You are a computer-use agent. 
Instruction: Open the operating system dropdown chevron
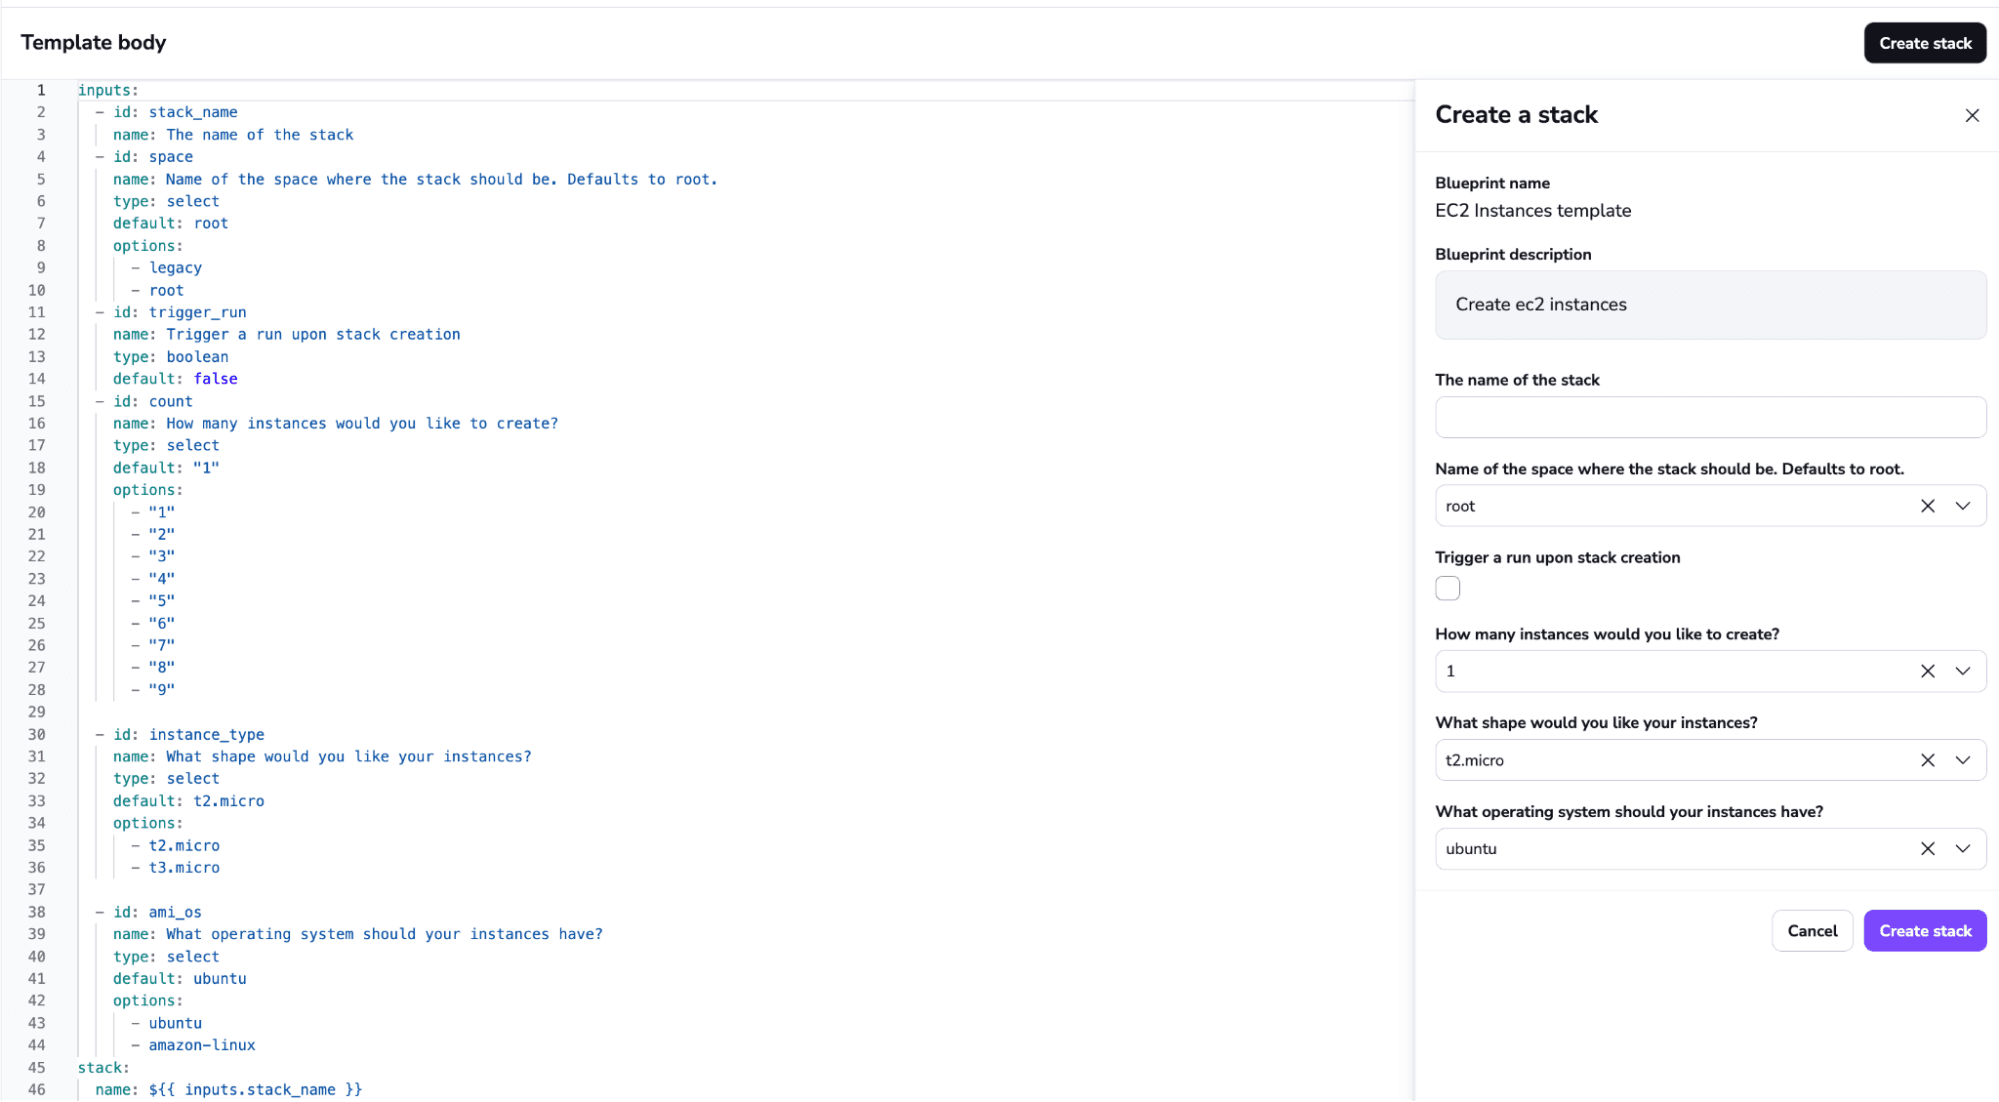[x=1962, y=849]
